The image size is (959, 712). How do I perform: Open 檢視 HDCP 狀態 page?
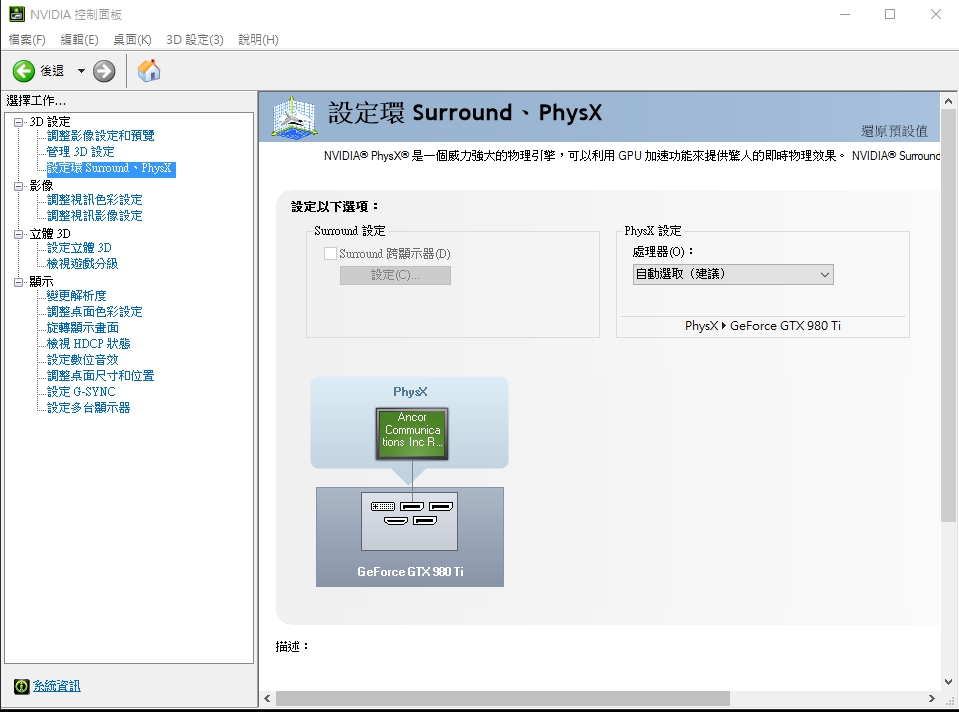coord(89,344)
